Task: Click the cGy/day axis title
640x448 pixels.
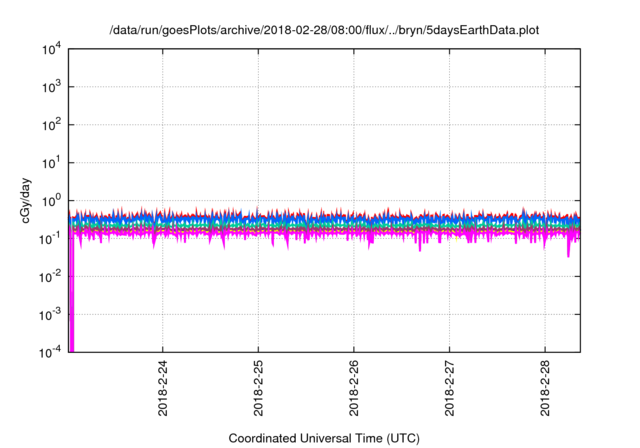Action: click(x=25, y=200)
